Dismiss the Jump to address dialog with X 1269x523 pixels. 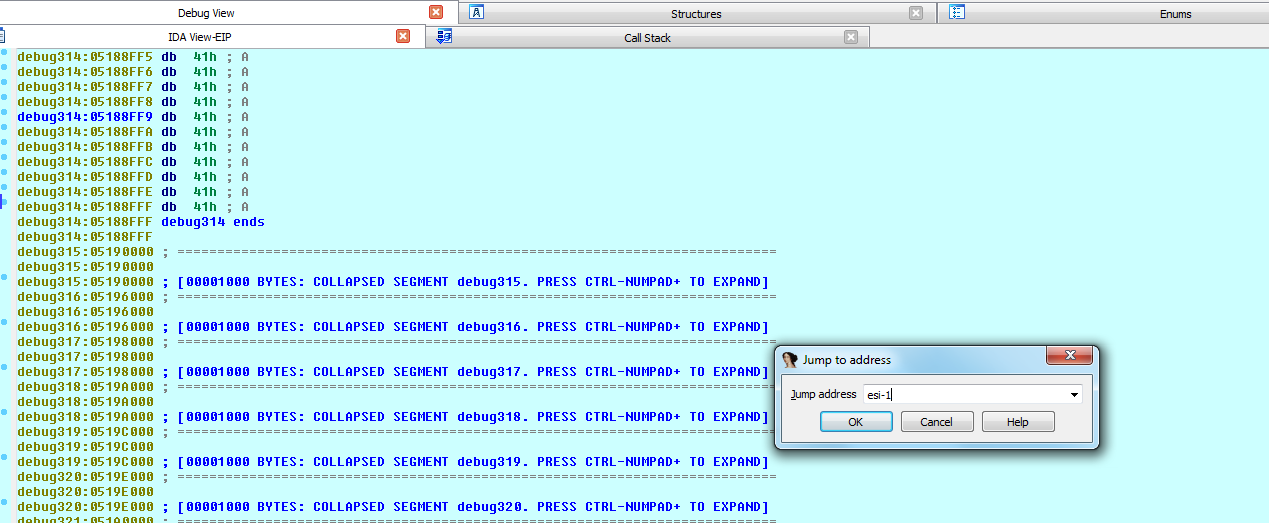coord(1069,359)
